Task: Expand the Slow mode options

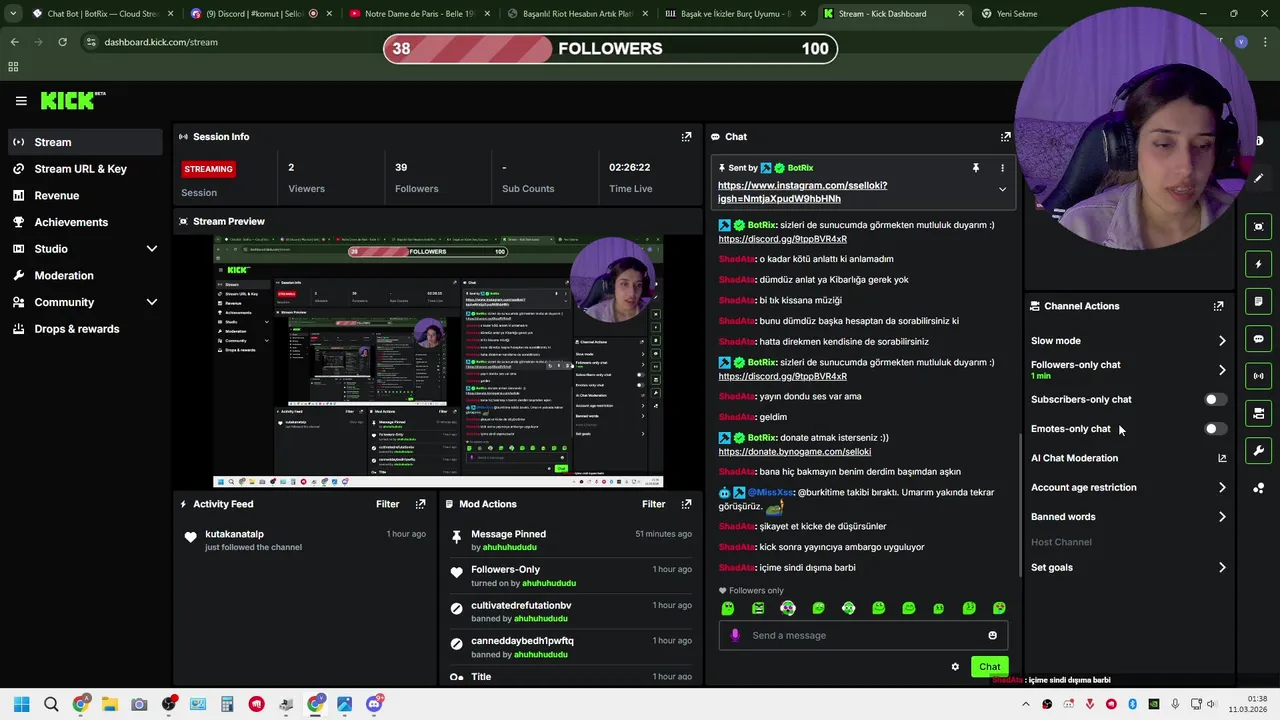Action: point(1222,341)
